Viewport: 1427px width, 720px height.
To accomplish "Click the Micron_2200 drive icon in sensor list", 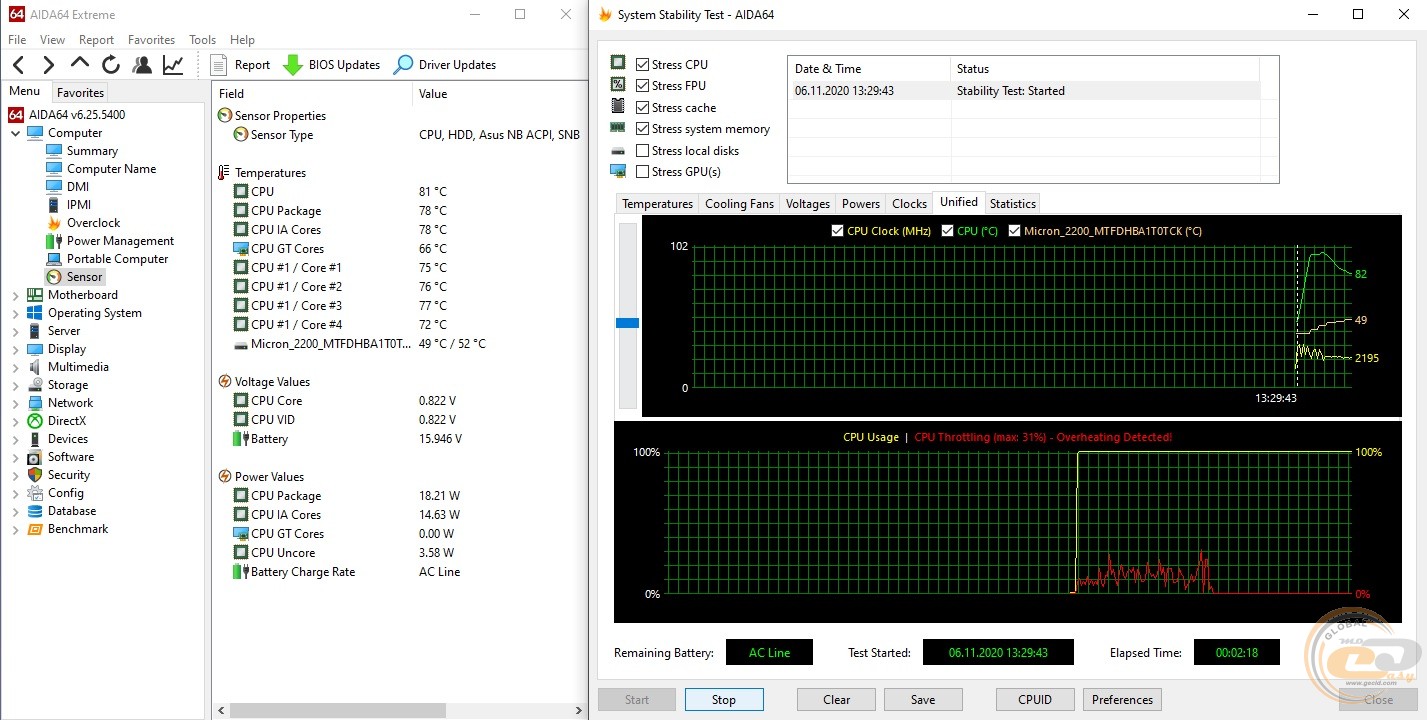I will (x=240, y=344).
